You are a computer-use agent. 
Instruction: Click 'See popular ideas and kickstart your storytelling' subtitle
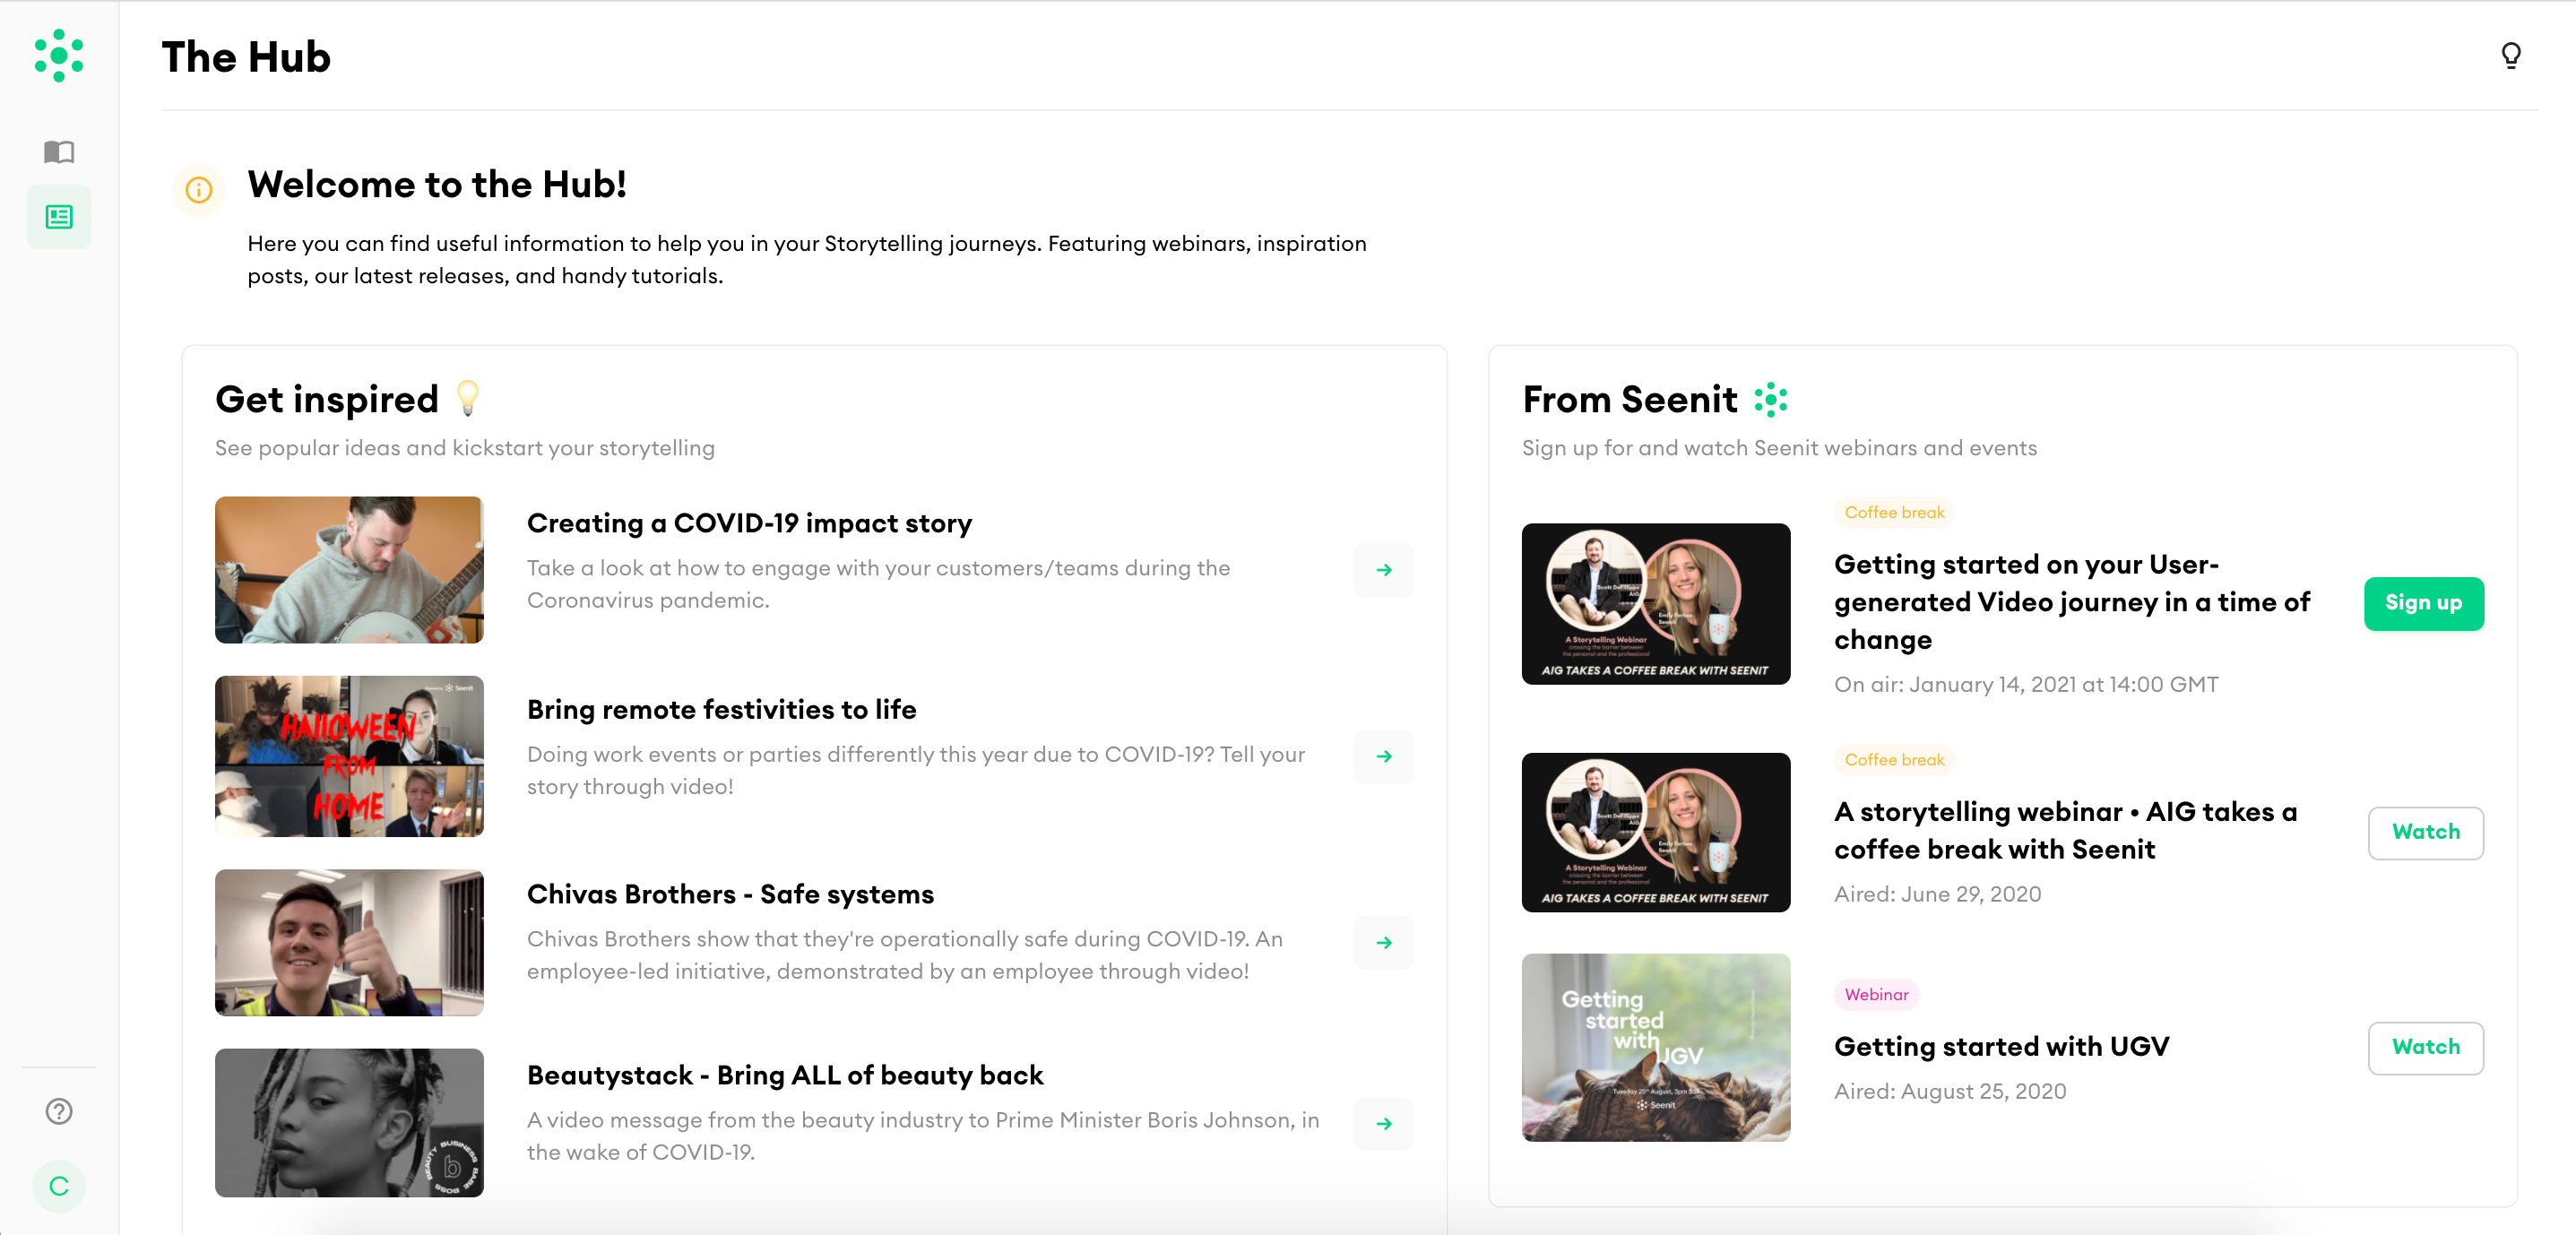(465, 448)
